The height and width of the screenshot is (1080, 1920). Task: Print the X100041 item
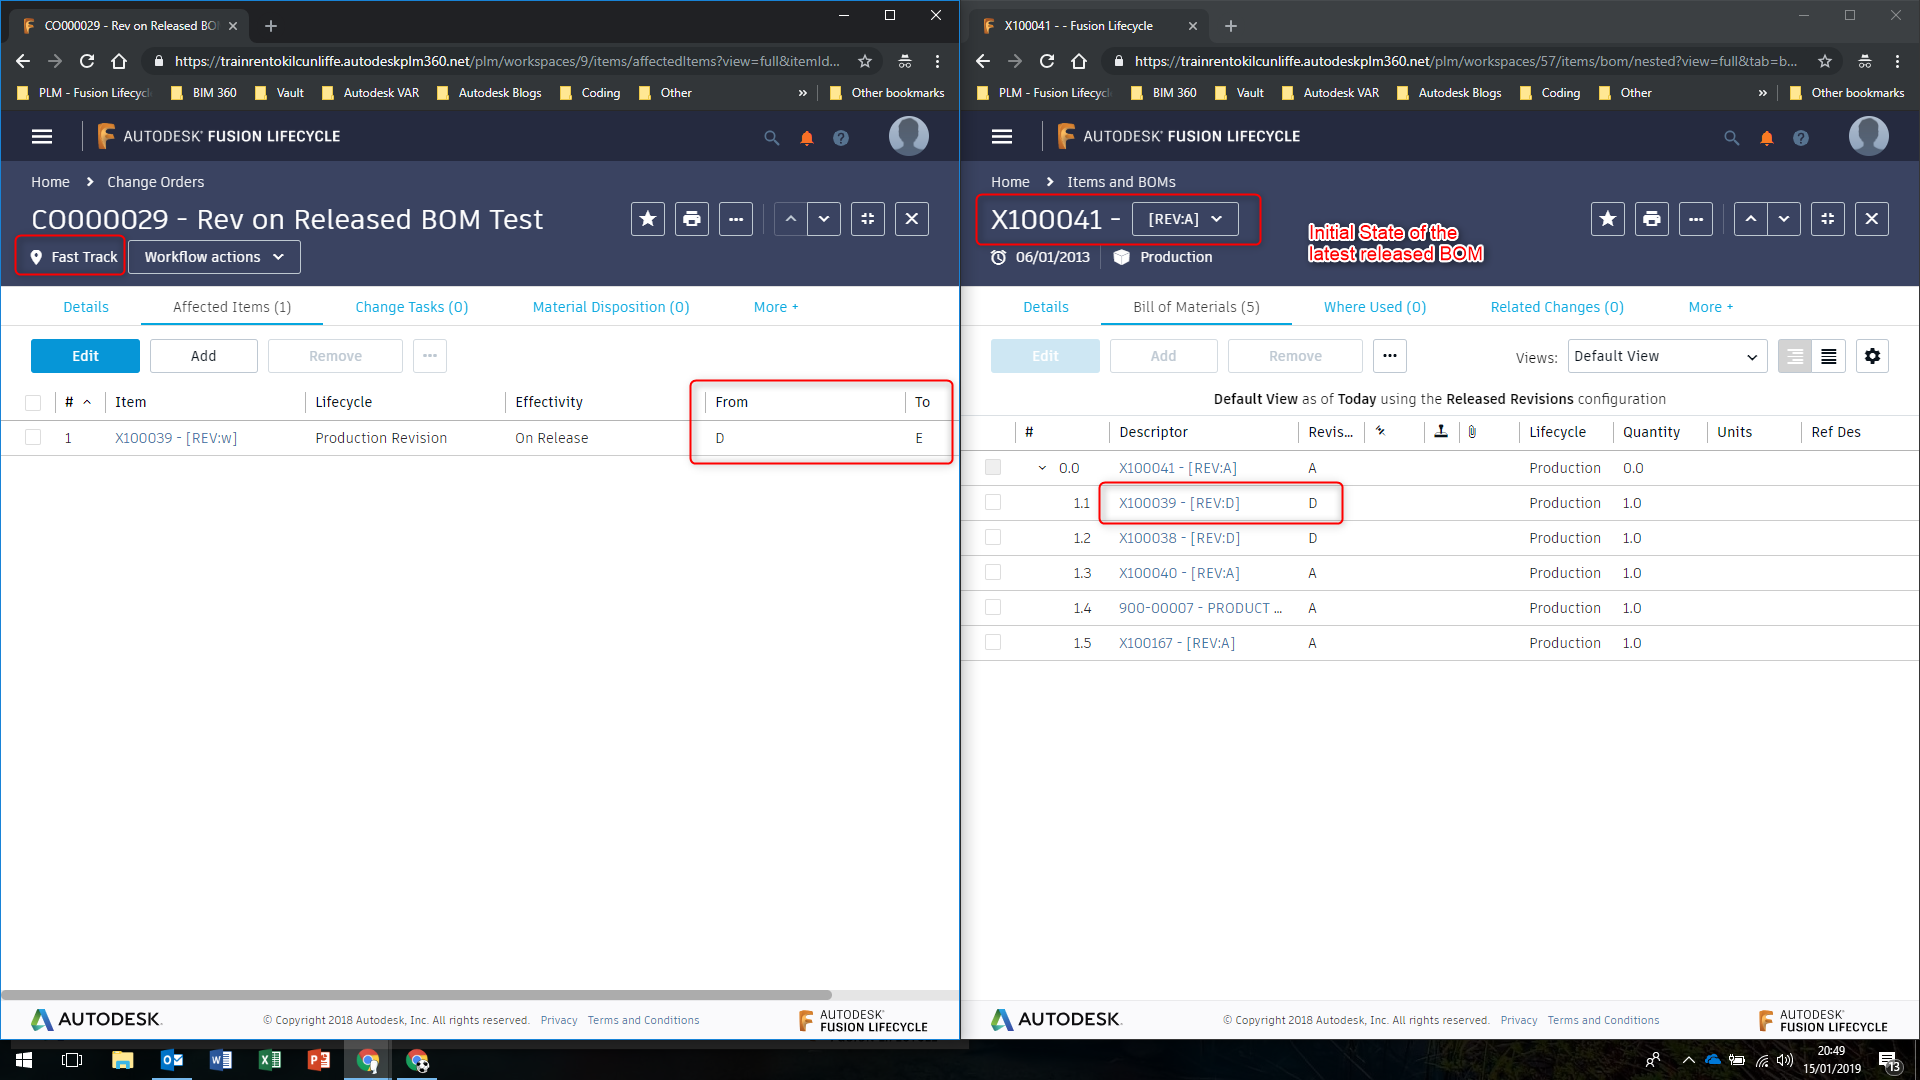tap(1652, 219)
